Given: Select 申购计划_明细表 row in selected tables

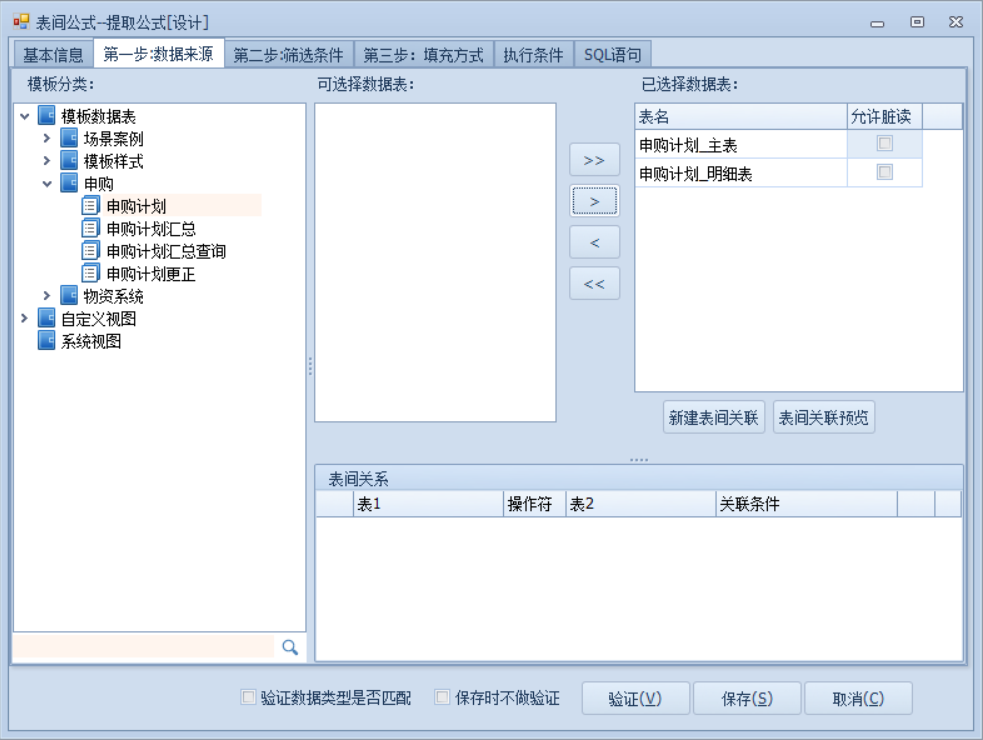Looking at the screenshot, I should click(740, 174).
